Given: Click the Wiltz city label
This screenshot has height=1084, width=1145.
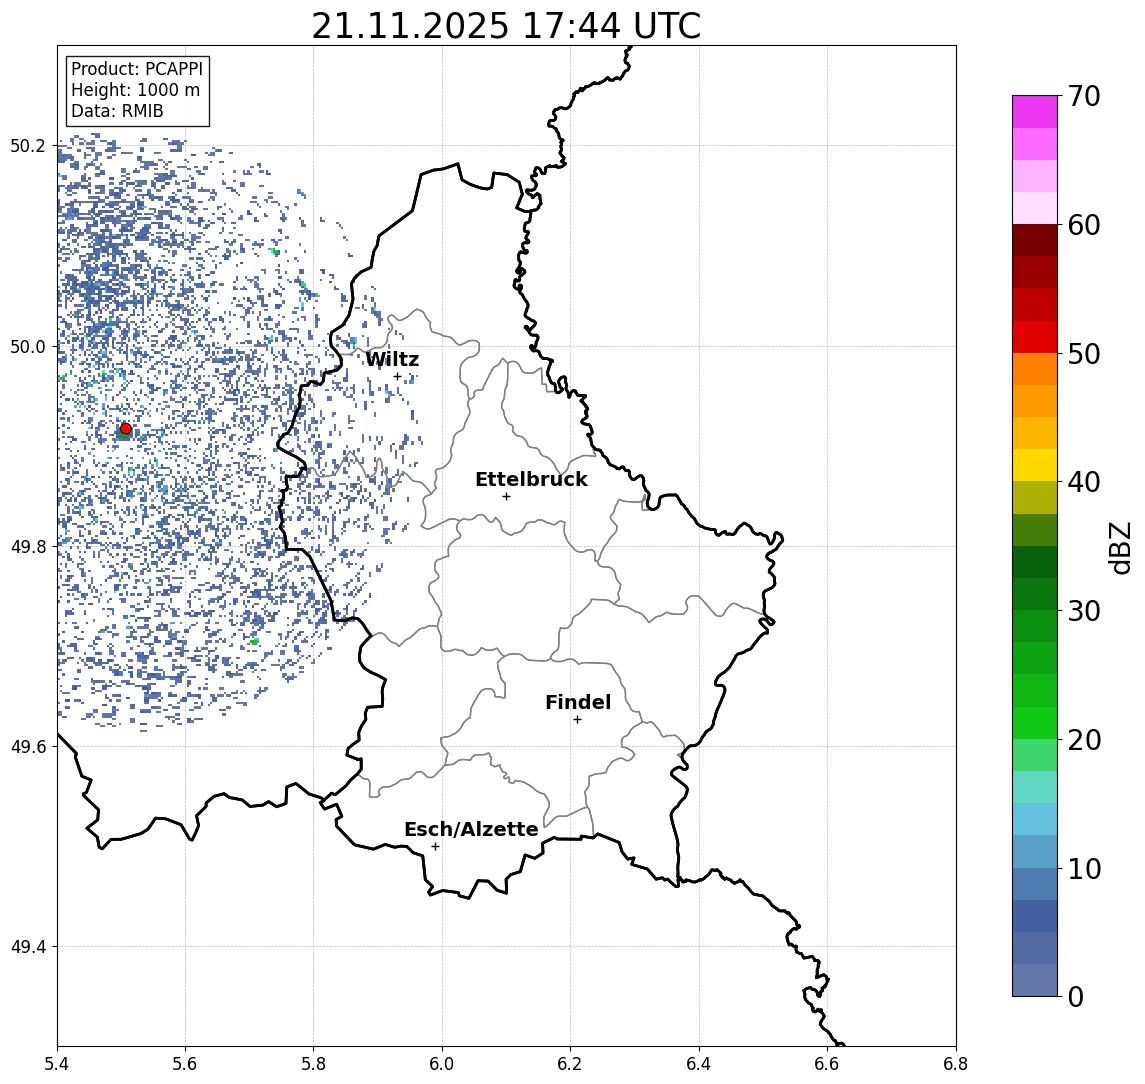Looking at the screenshot, I should [x=392, y=359].
